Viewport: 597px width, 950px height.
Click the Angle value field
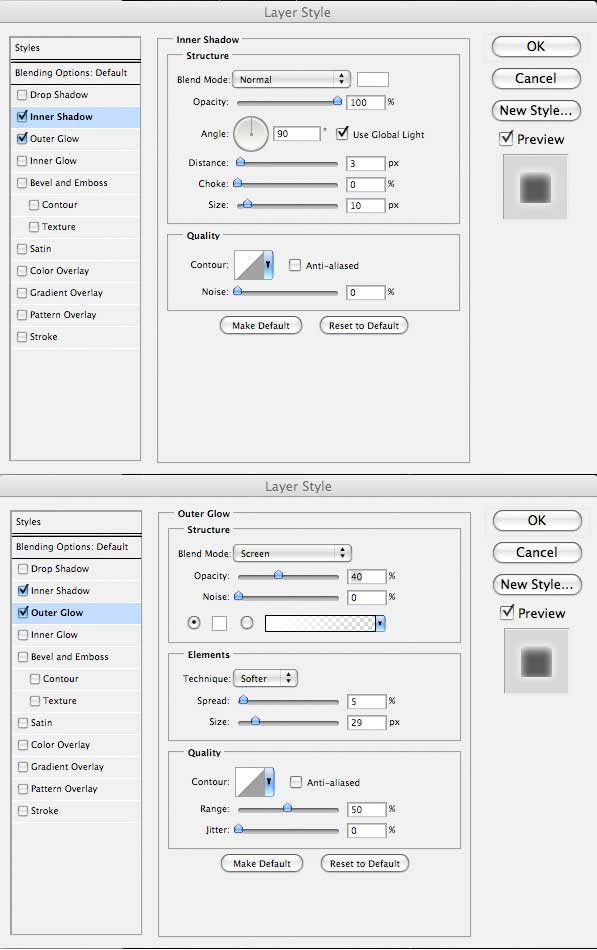297,134
